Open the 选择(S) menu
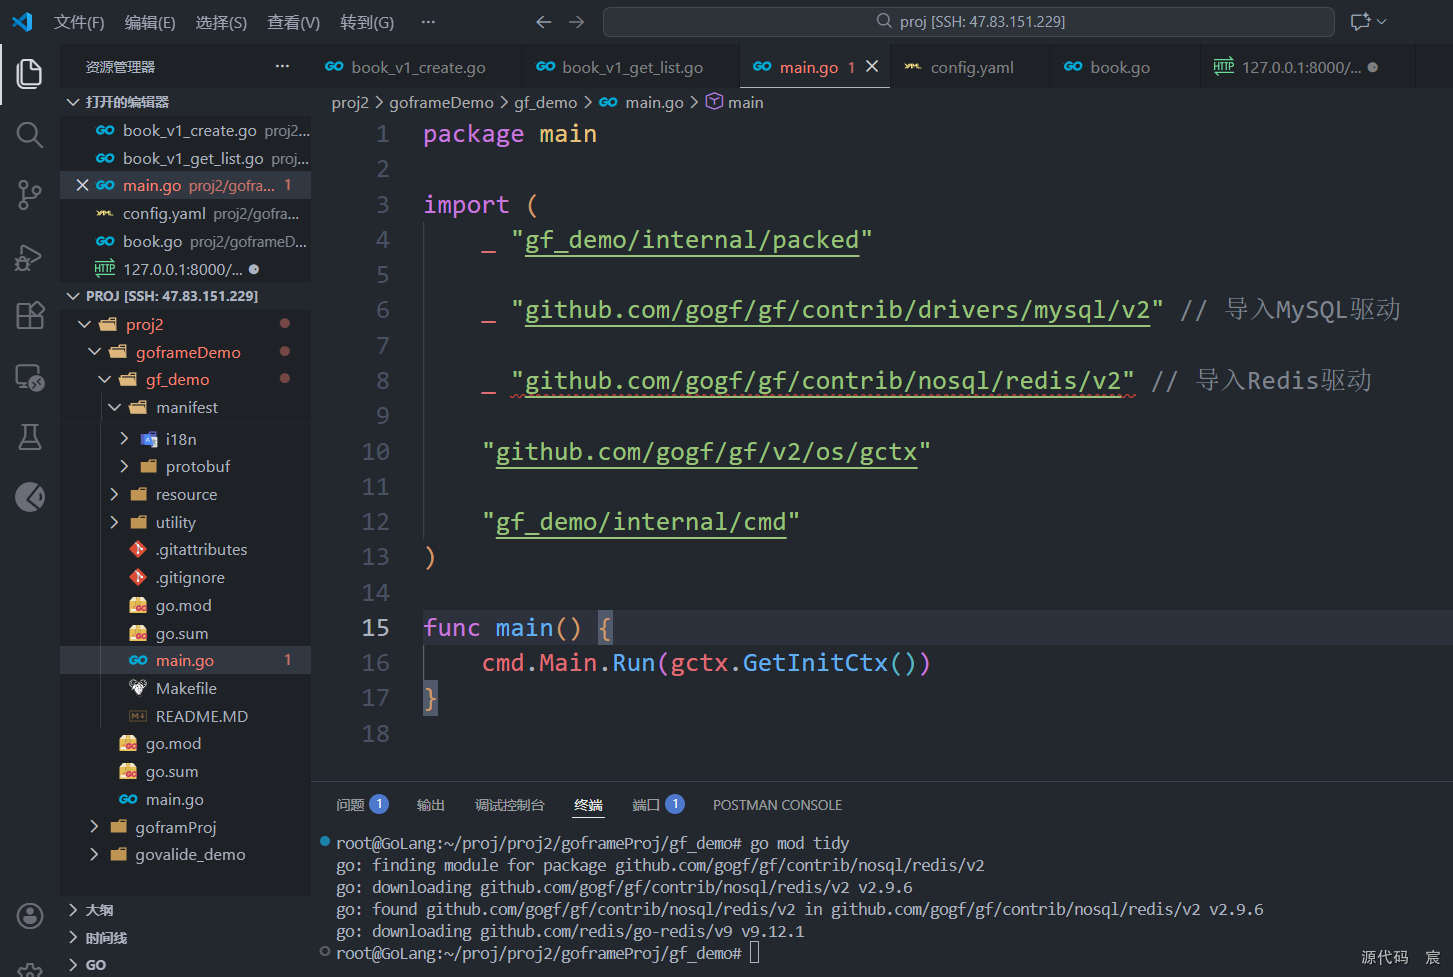This screenshot has height=977, width=1453. [x=221, y=22]
